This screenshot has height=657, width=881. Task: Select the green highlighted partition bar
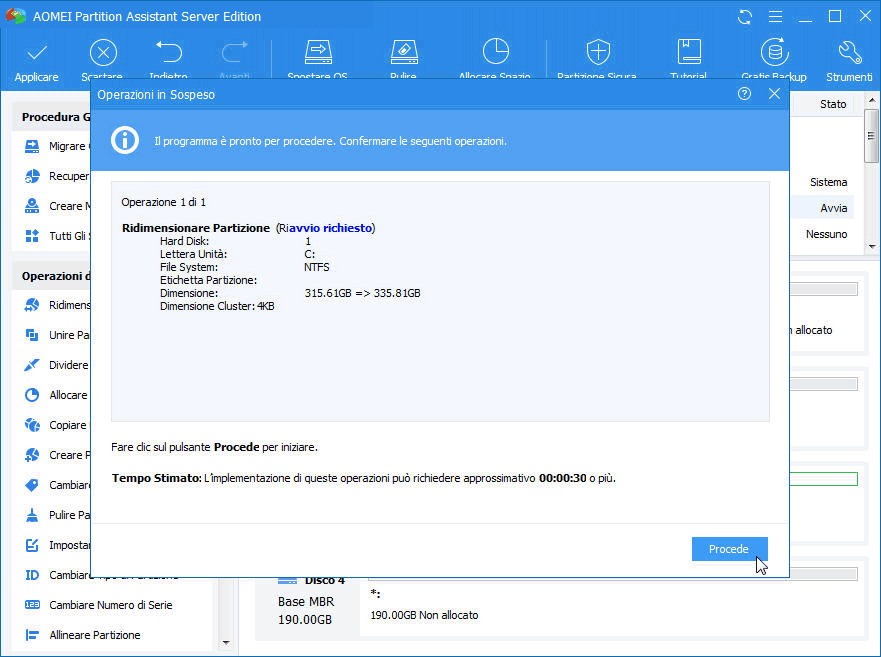click(824, 479)
